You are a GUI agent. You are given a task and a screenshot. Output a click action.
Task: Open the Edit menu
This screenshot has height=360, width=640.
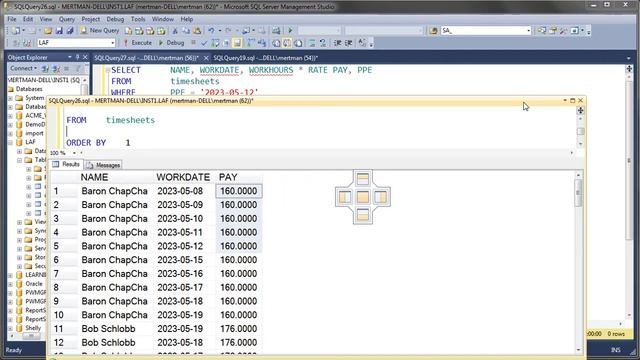pyautogui.click(x=28, y=19)
